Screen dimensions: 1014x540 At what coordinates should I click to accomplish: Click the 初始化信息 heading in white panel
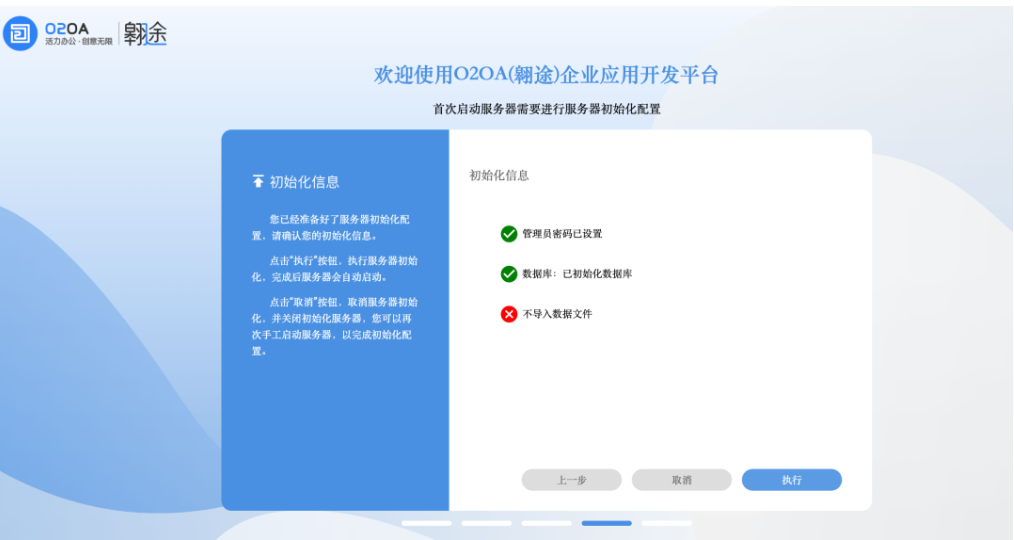[499, 175]
